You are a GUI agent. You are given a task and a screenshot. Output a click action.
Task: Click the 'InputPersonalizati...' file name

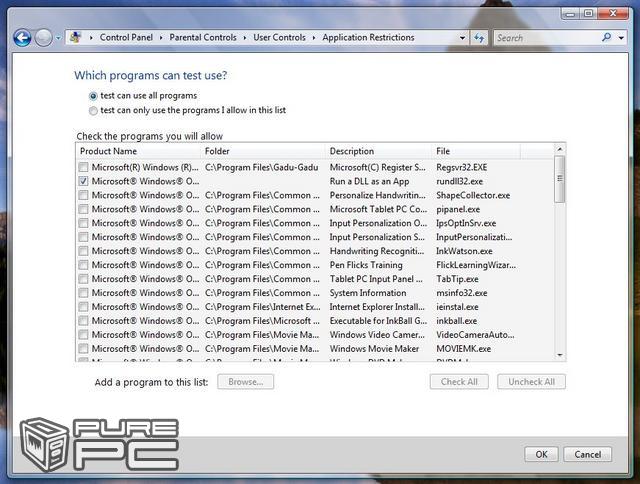coord(474,237)
